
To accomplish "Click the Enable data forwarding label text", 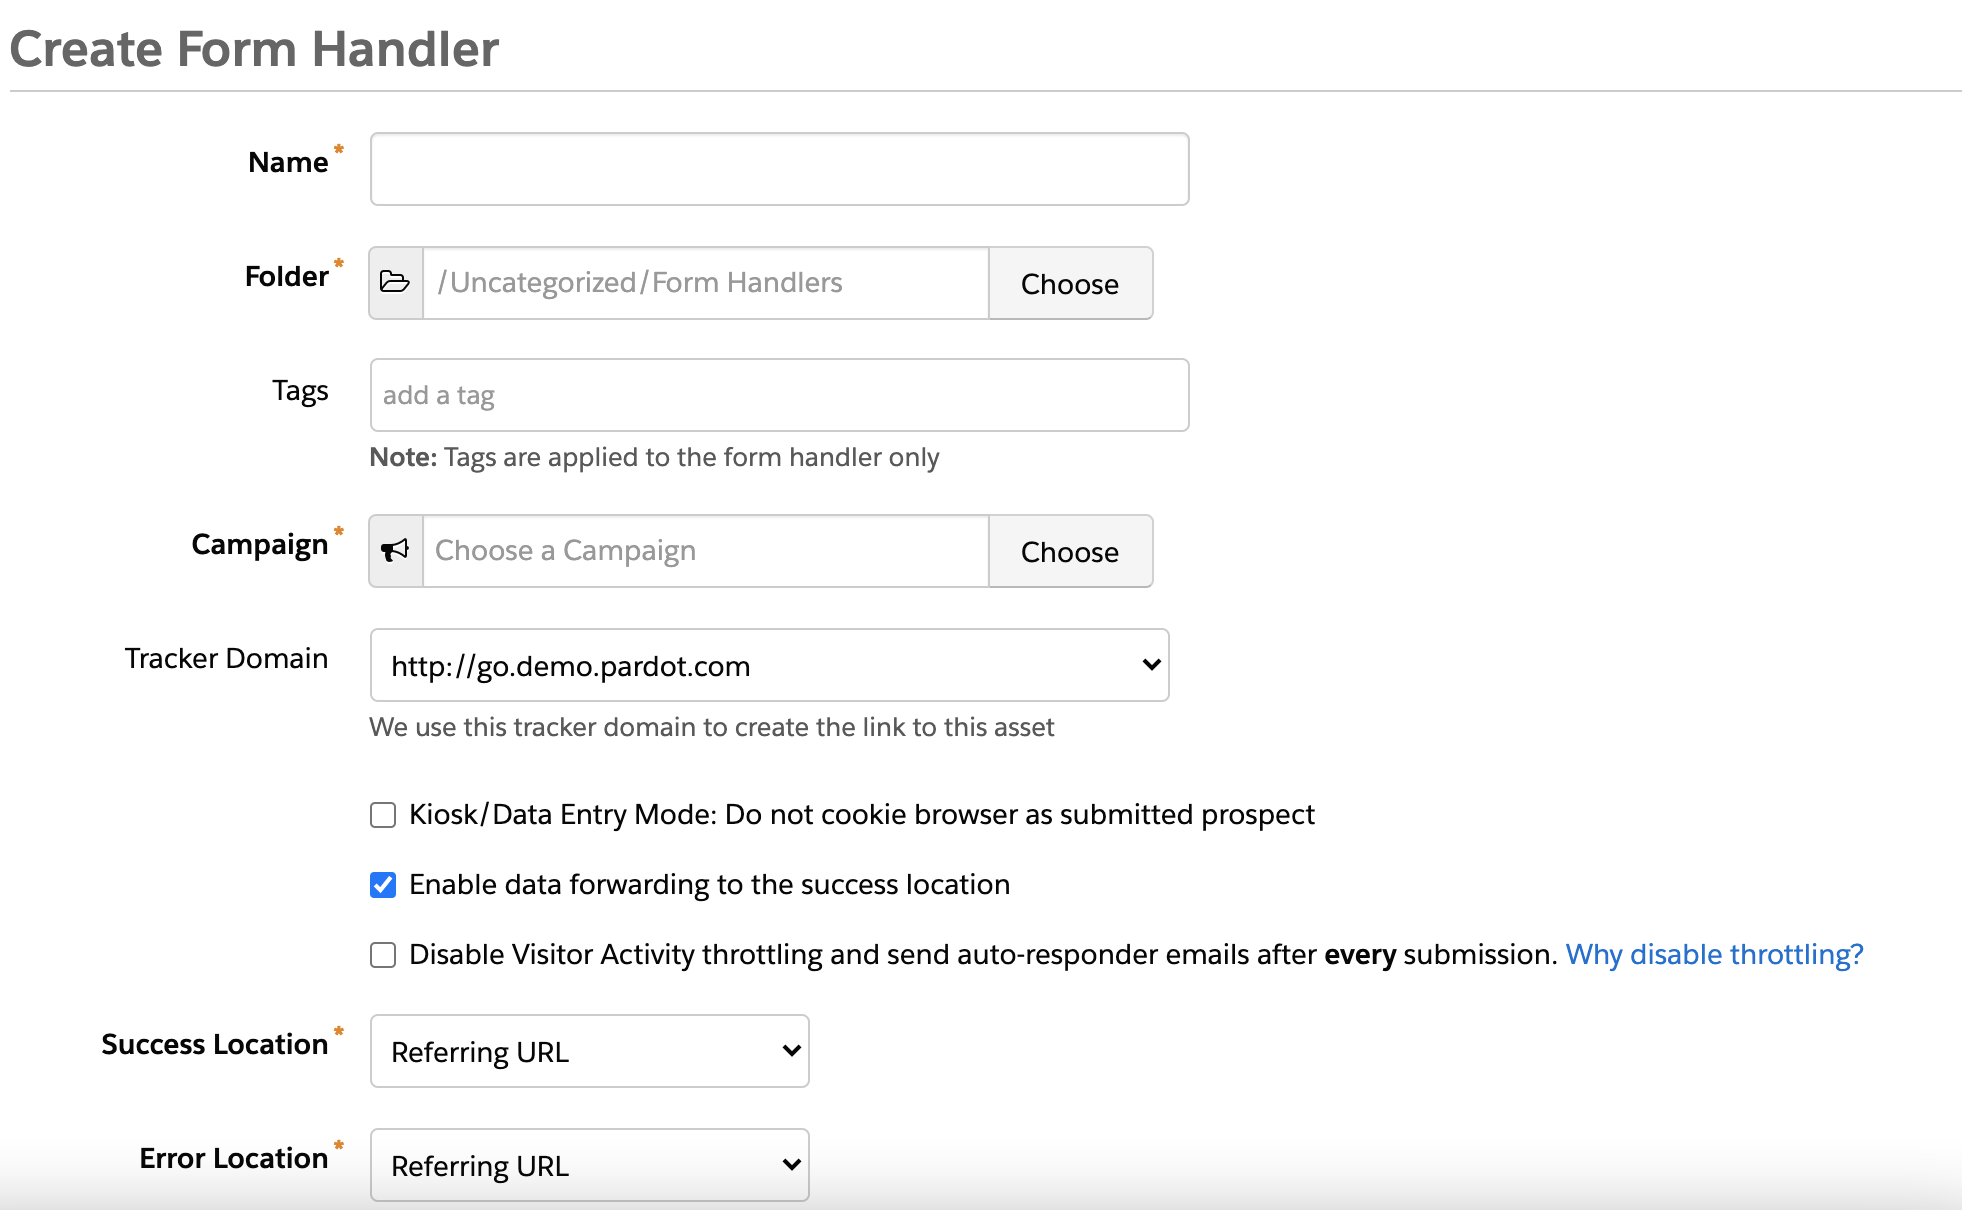I will (x=709, y=885).
